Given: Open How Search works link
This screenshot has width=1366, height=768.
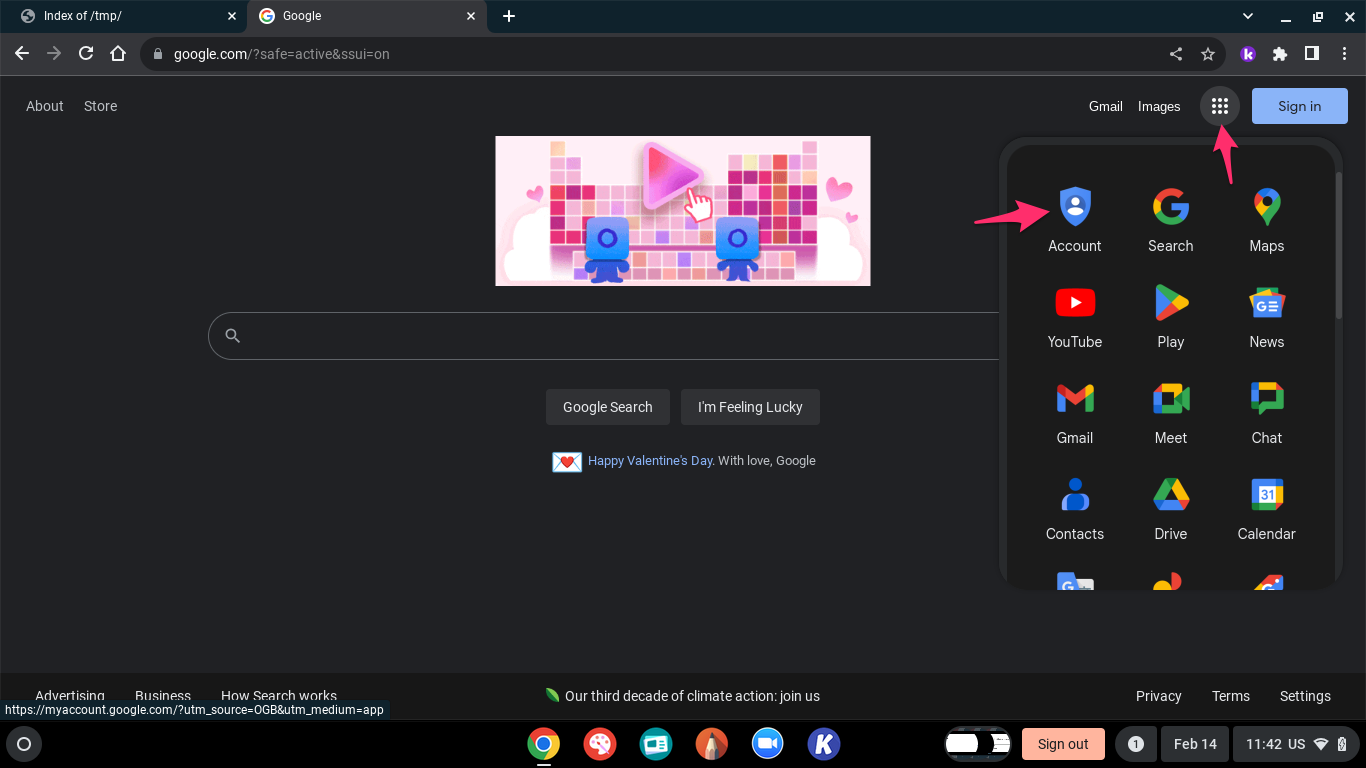Looking at the screenshot, I should pos(279,696).
